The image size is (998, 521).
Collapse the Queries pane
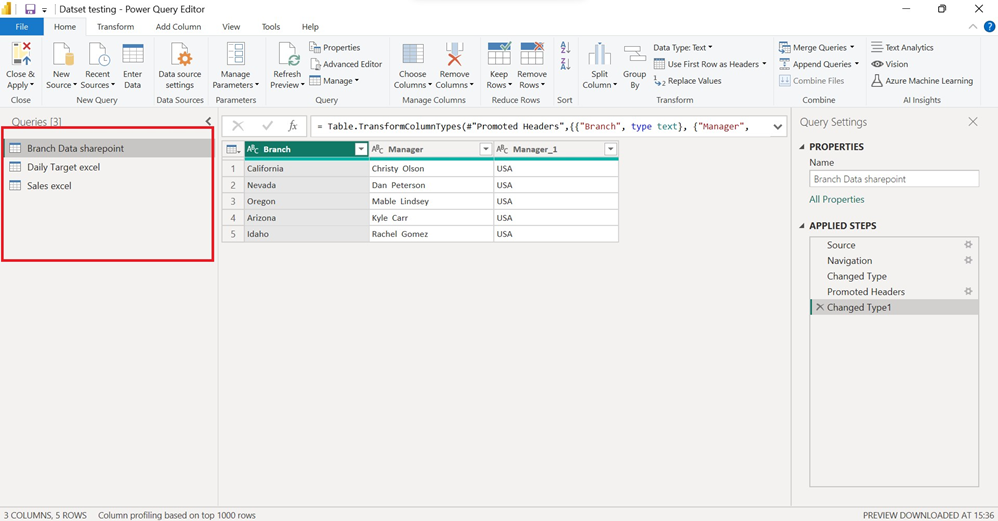click(208, 121)
